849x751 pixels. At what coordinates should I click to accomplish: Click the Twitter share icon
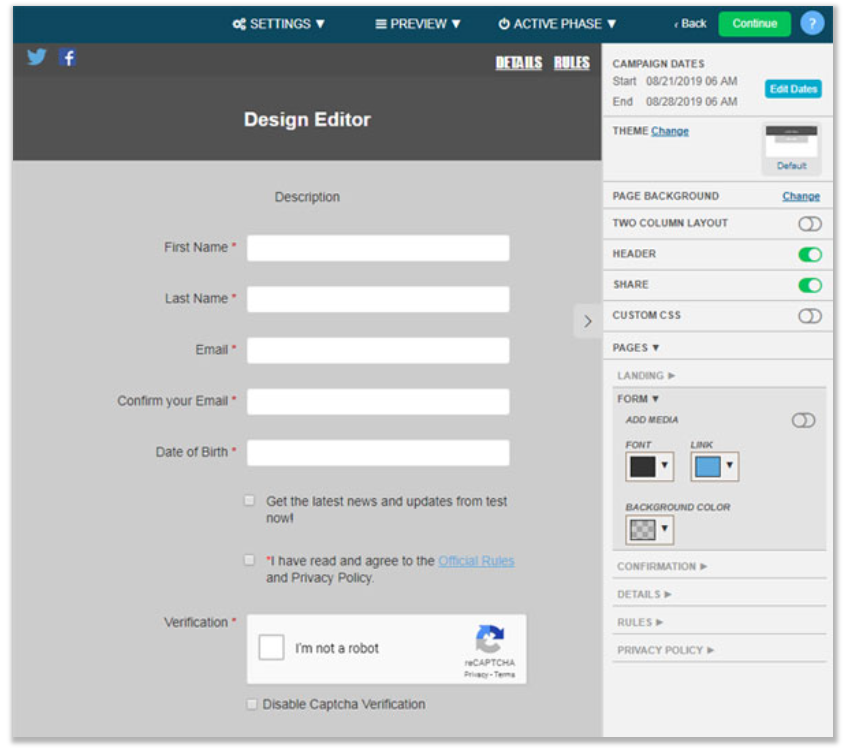(37, 56)
